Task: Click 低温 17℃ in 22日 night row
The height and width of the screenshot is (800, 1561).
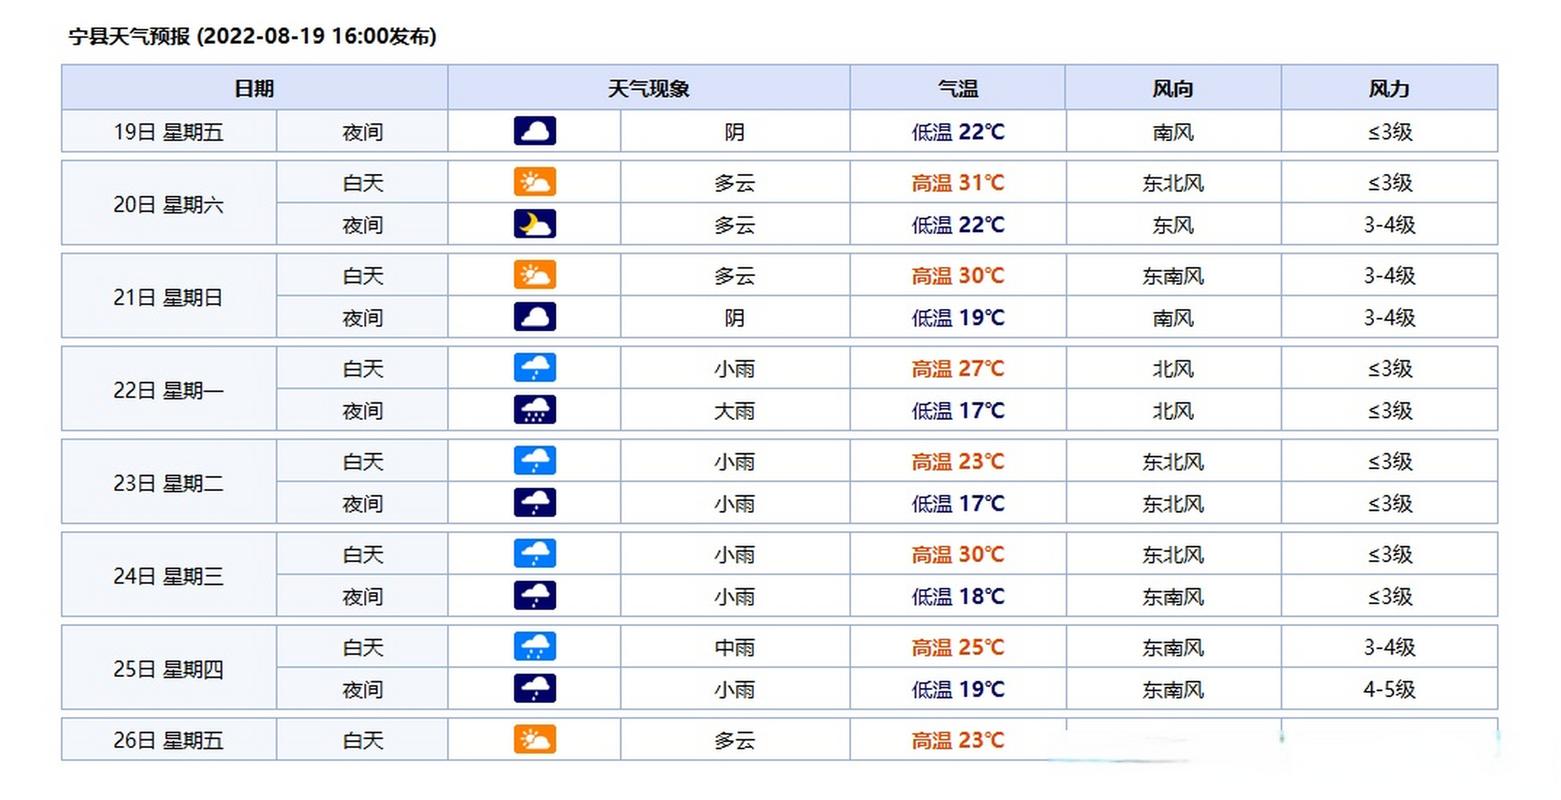Action: point(958,410)
